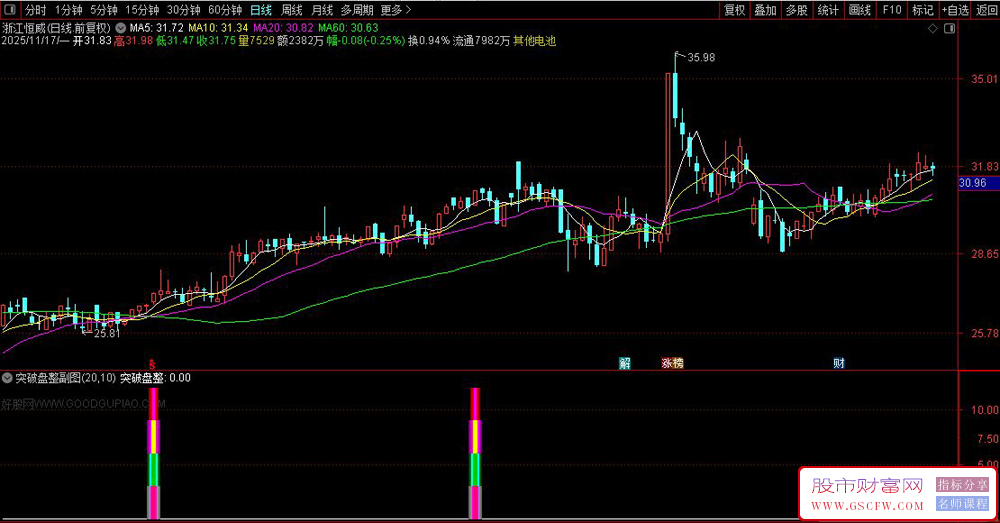Screen dimensions: 1000x523
Task: Expand the 更多 periods menu
Action: [395, 10]
